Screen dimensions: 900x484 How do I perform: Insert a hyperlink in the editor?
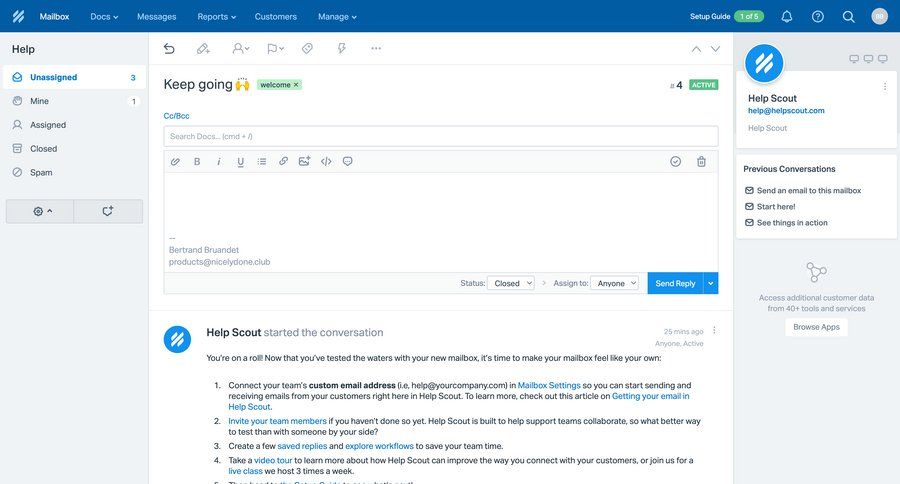tap(284, 161)
